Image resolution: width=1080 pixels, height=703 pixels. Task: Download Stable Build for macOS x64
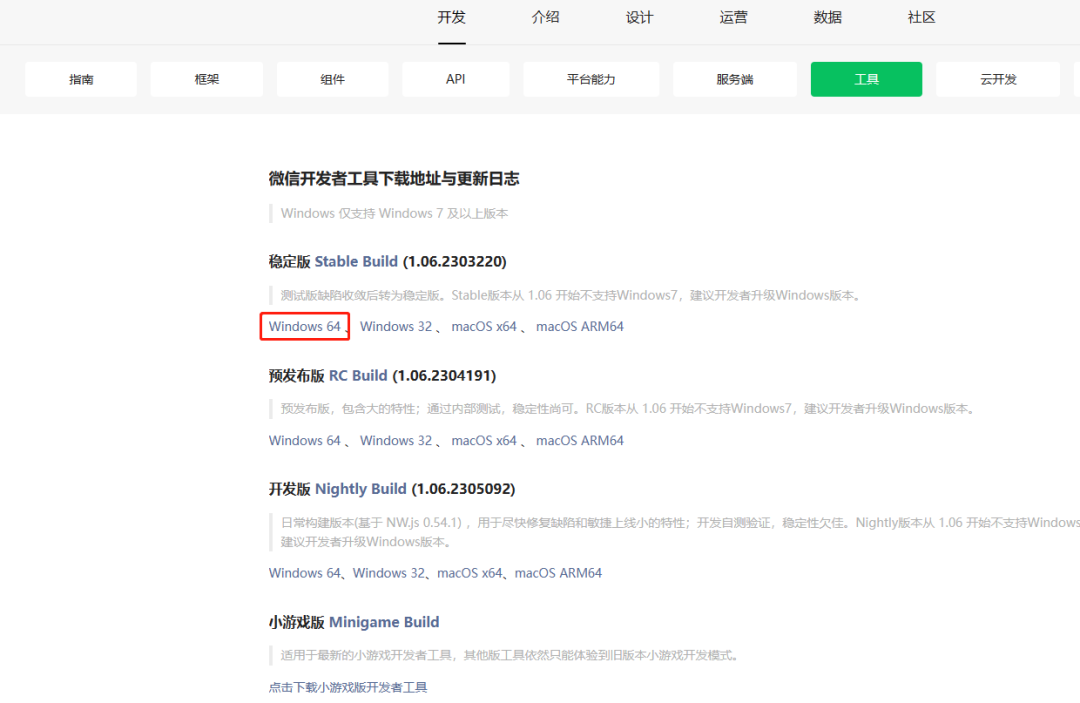point(484,326)
